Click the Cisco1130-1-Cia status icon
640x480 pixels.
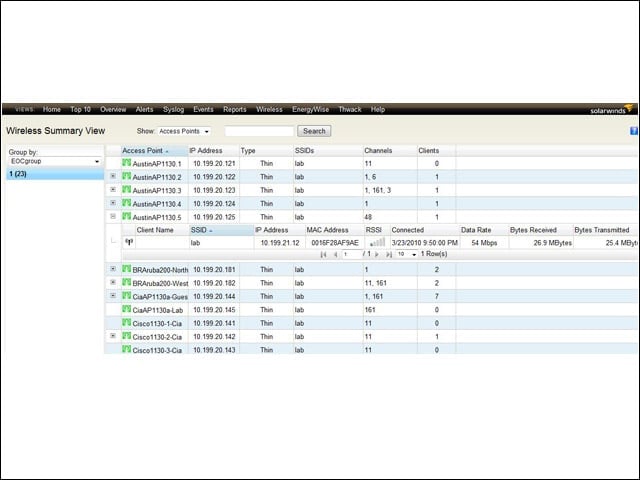127,323
